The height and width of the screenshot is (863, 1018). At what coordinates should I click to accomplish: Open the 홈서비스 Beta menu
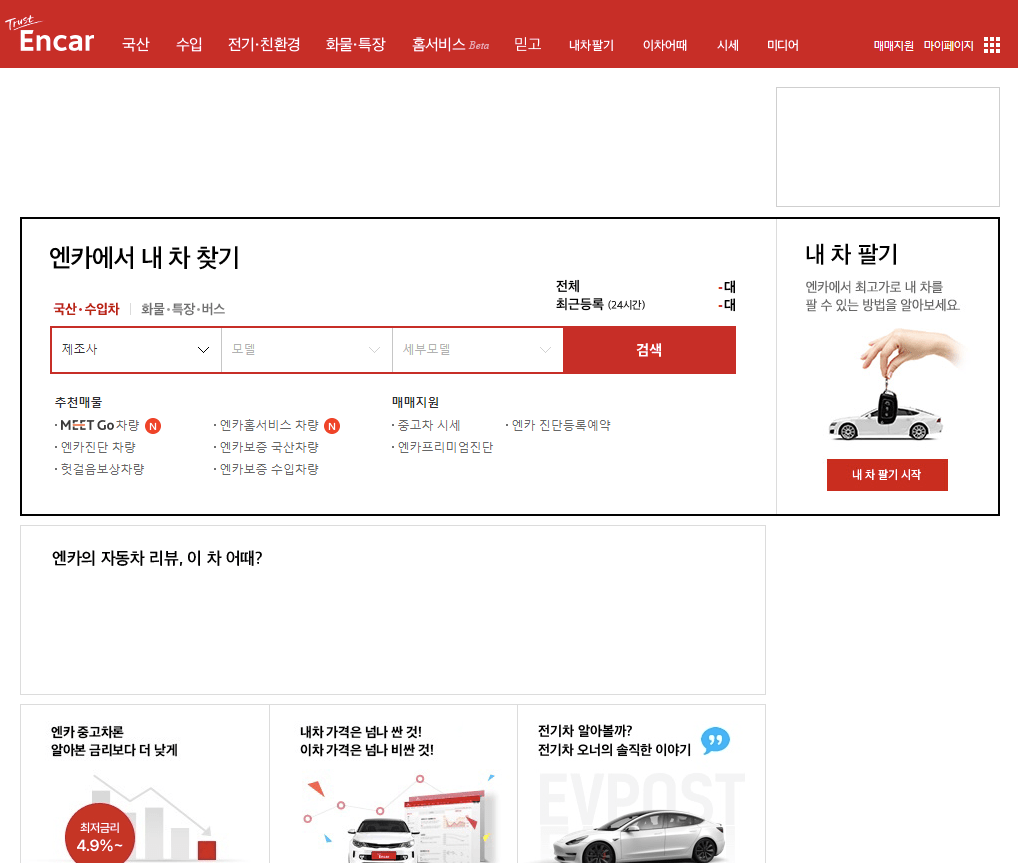point(451,44)
